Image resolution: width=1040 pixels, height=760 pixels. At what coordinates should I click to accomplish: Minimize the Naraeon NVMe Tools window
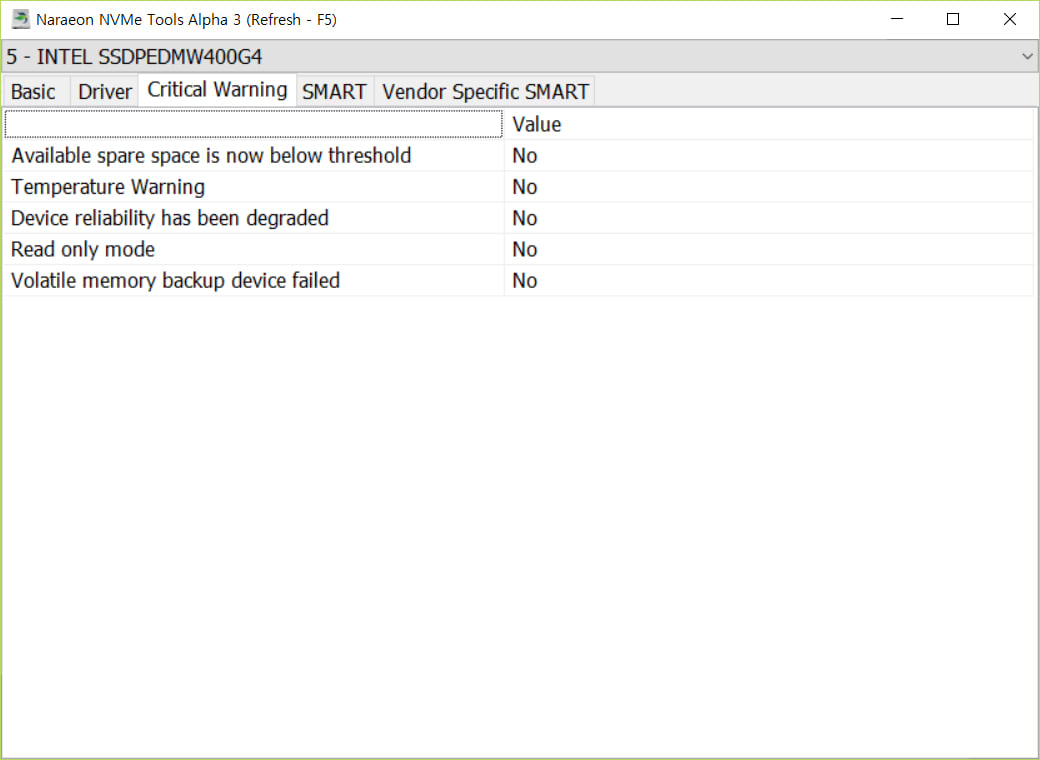click(x=897, y=19)
